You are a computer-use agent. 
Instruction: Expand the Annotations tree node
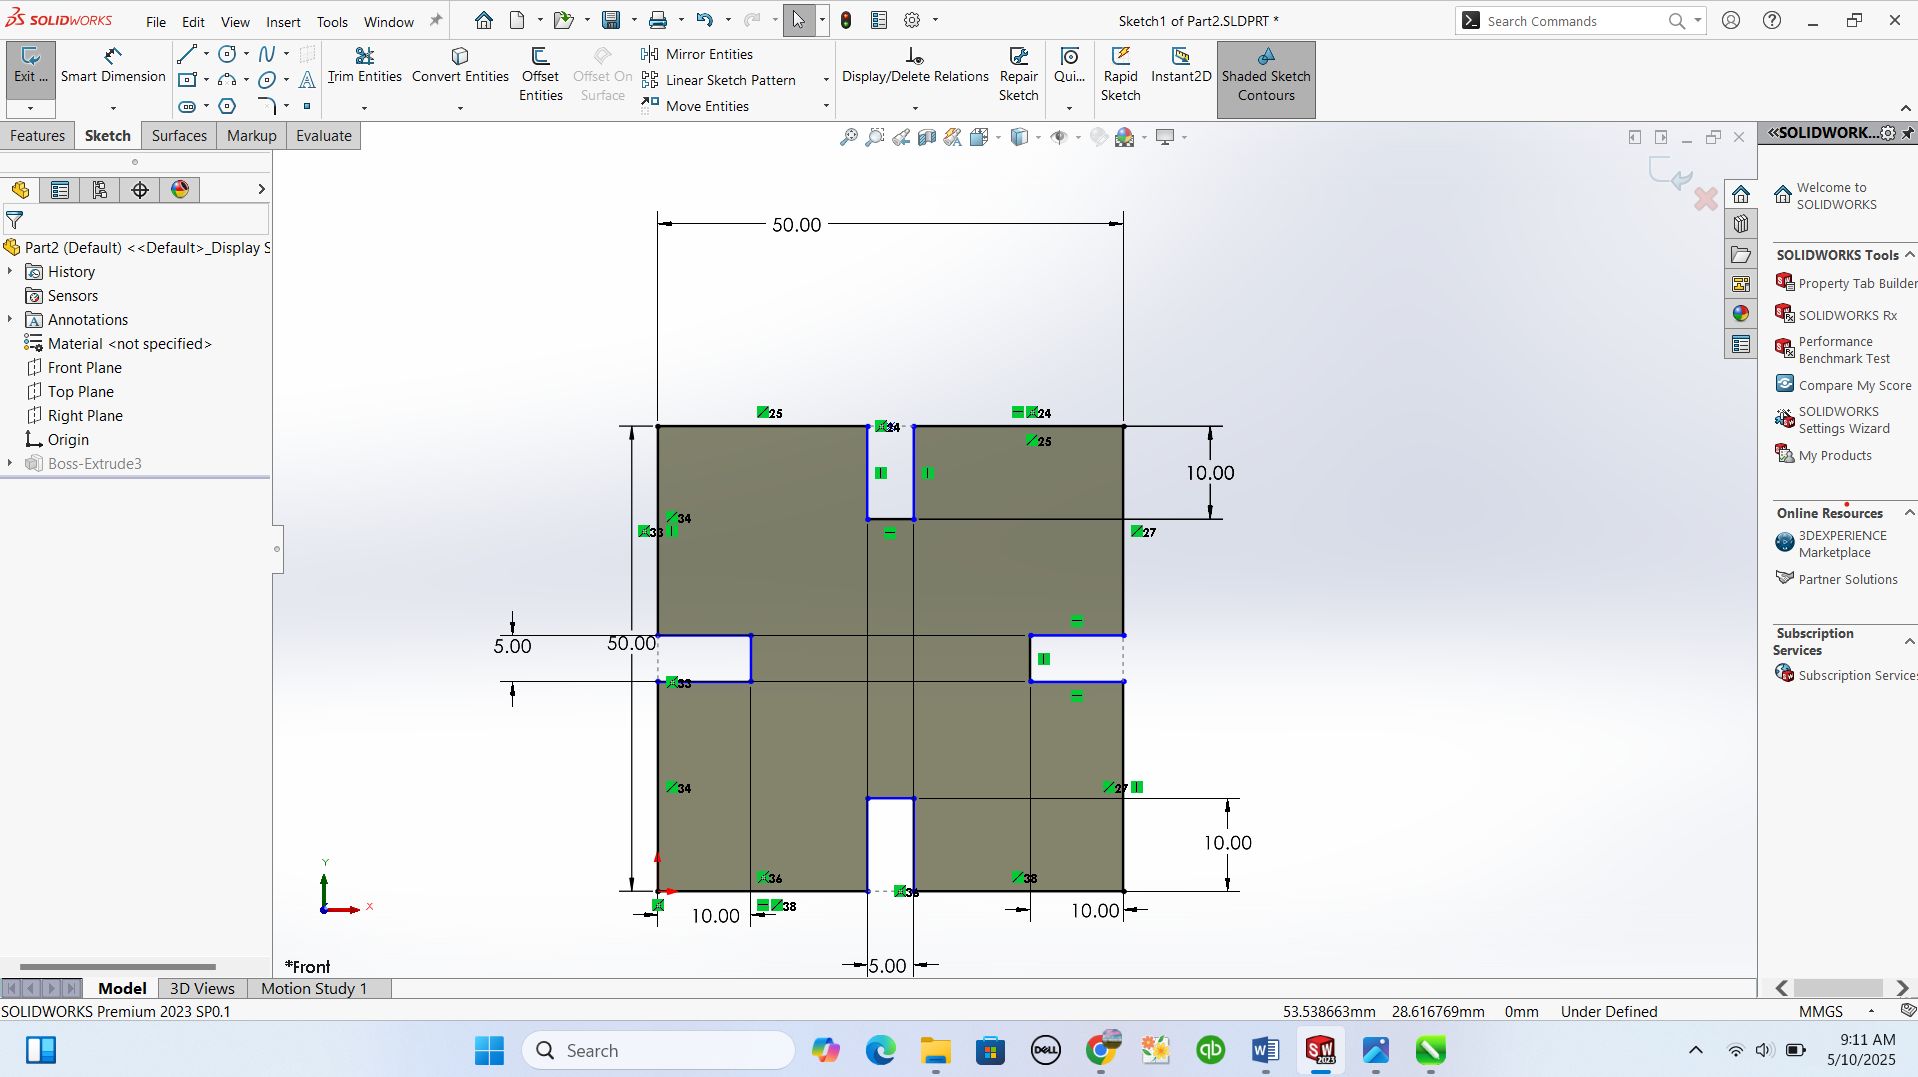pos(10,320)
